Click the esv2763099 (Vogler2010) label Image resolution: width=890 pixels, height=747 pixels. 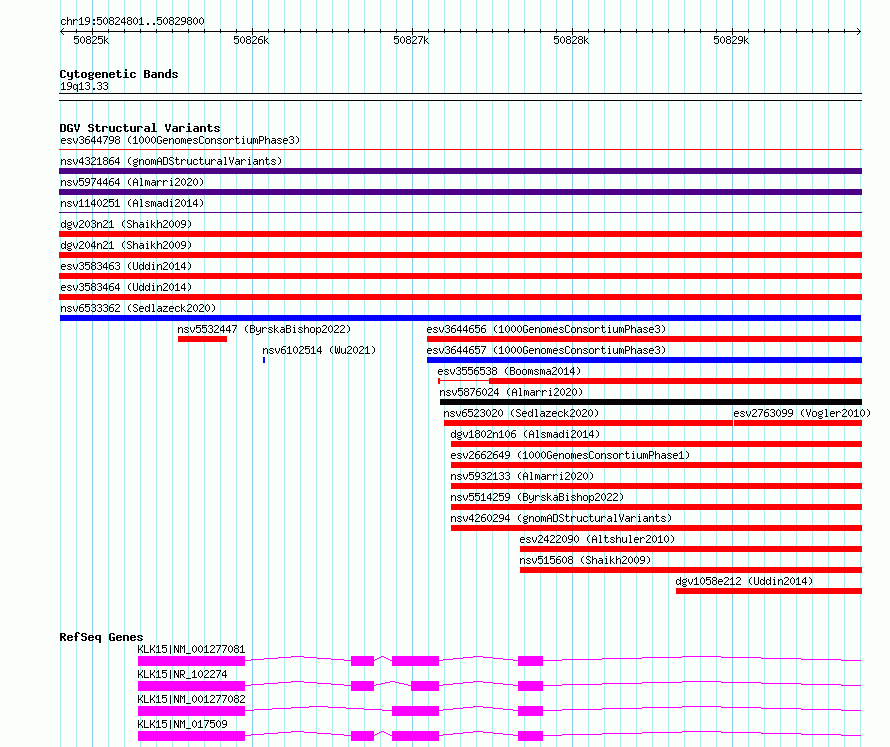tap(802, 413)
